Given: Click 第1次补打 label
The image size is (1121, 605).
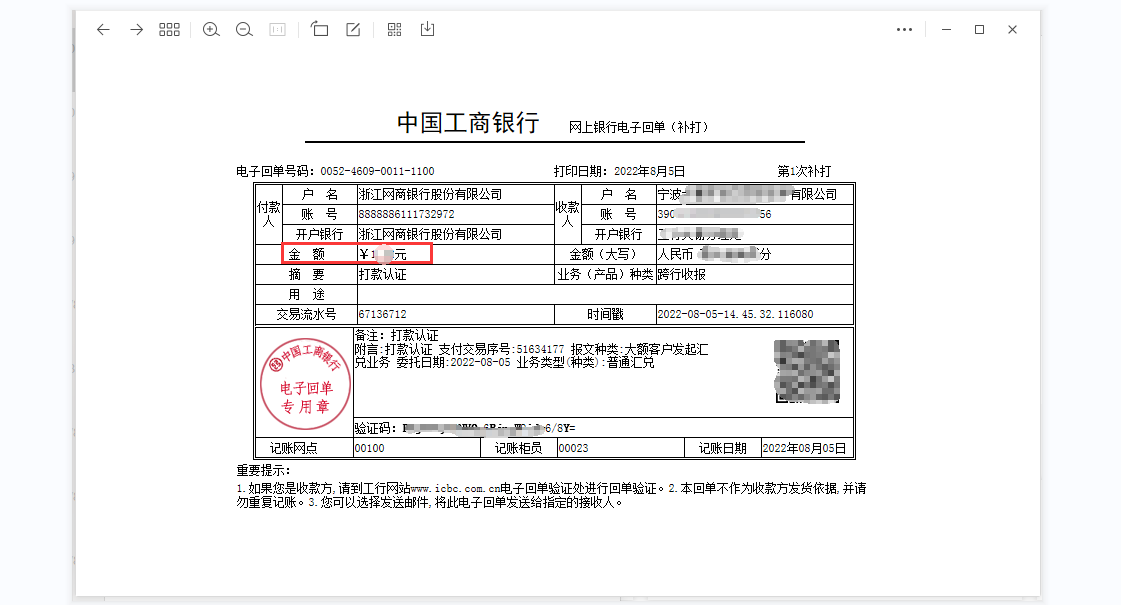Looking at the screenshot, I should (804, 172).
